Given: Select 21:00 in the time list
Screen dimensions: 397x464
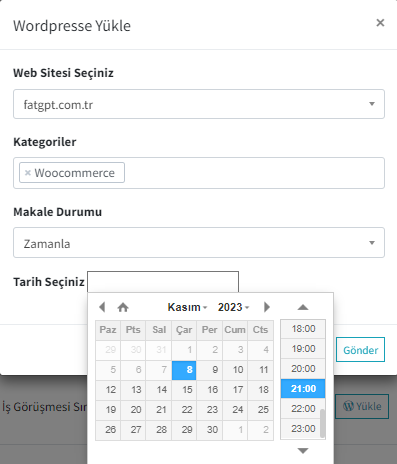Looking at the screenshot, I should [x=303, y=389].
